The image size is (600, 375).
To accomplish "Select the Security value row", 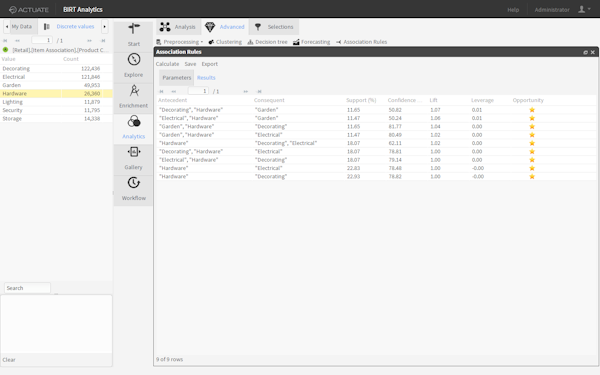I will click(56, 110).
